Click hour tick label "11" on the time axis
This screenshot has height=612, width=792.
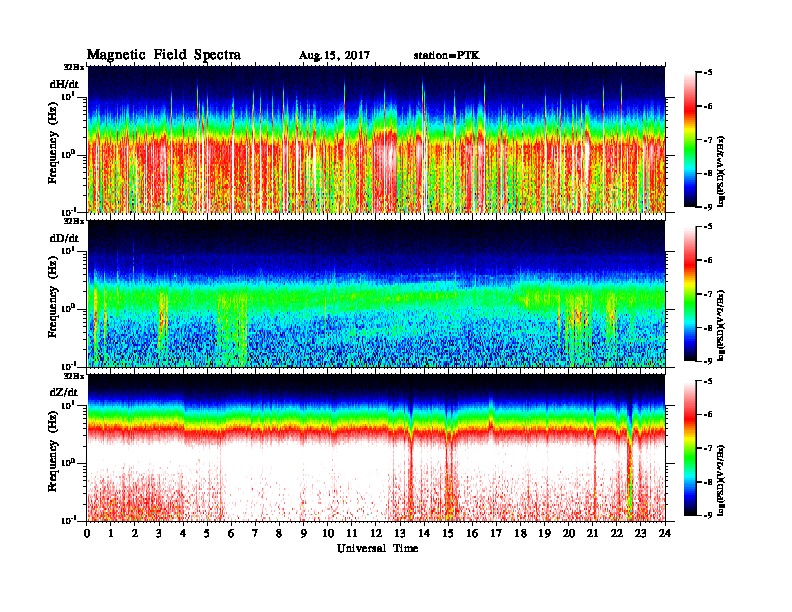(352, 533)
